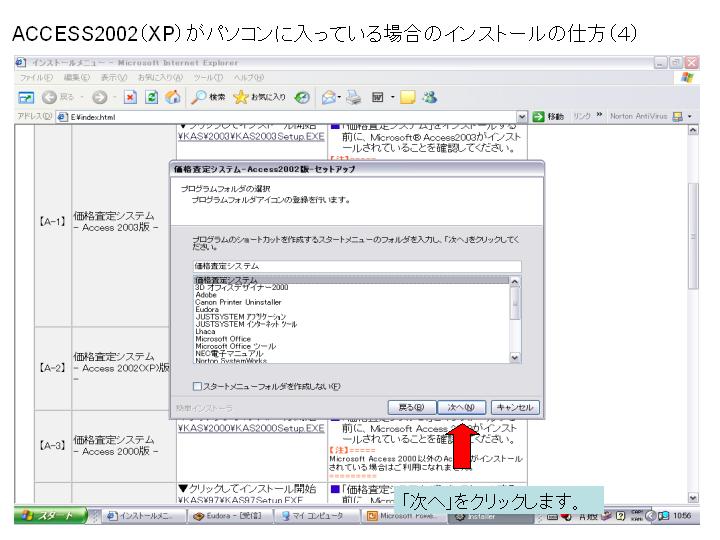Select '価格査定システム' in folder list

(351, 280)
